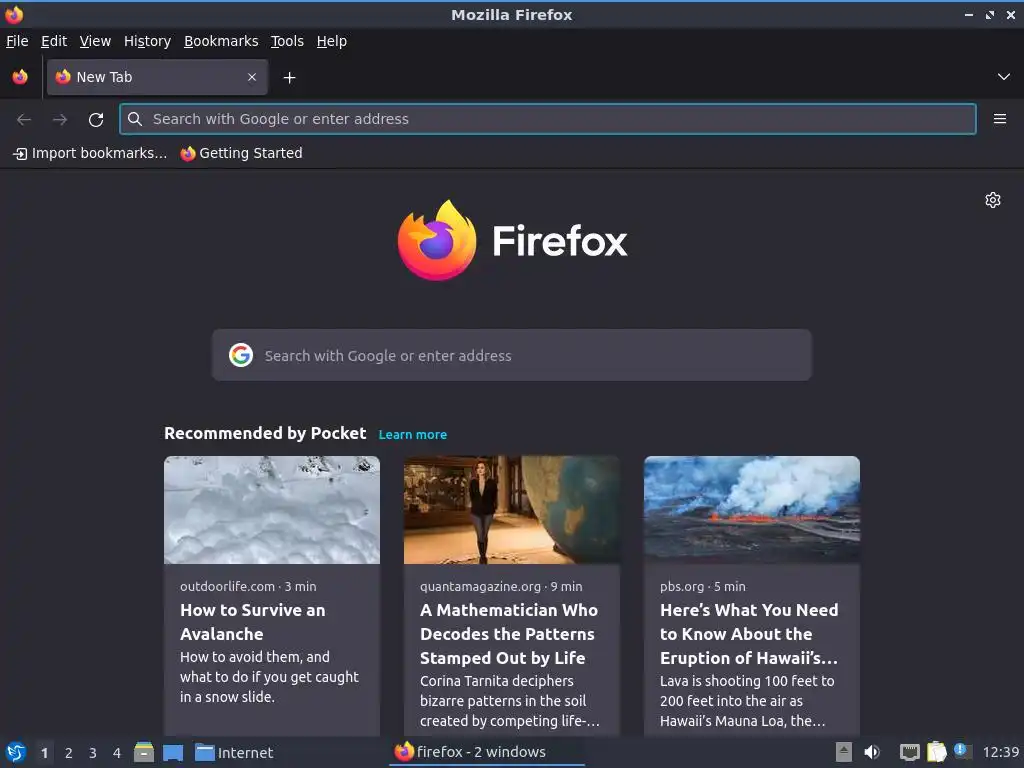Open Here's What You Need to Know headline
The height and width of the screenshot is (768, 1024).
pos(749,633)
